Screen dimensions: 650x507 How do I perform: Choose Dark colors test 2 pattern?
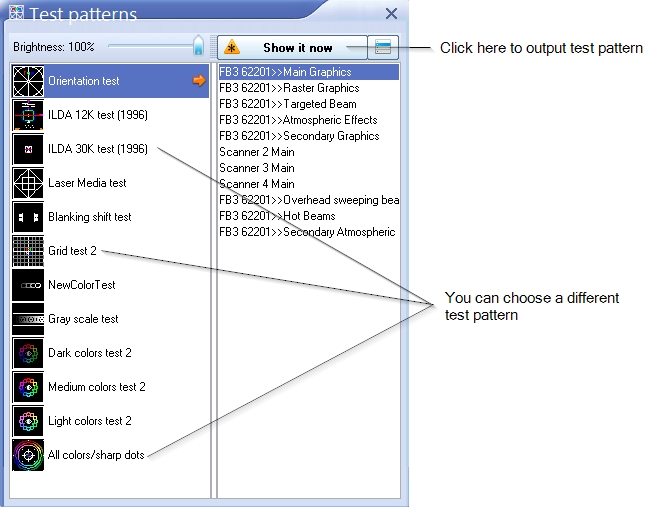[x=90, y=353]
